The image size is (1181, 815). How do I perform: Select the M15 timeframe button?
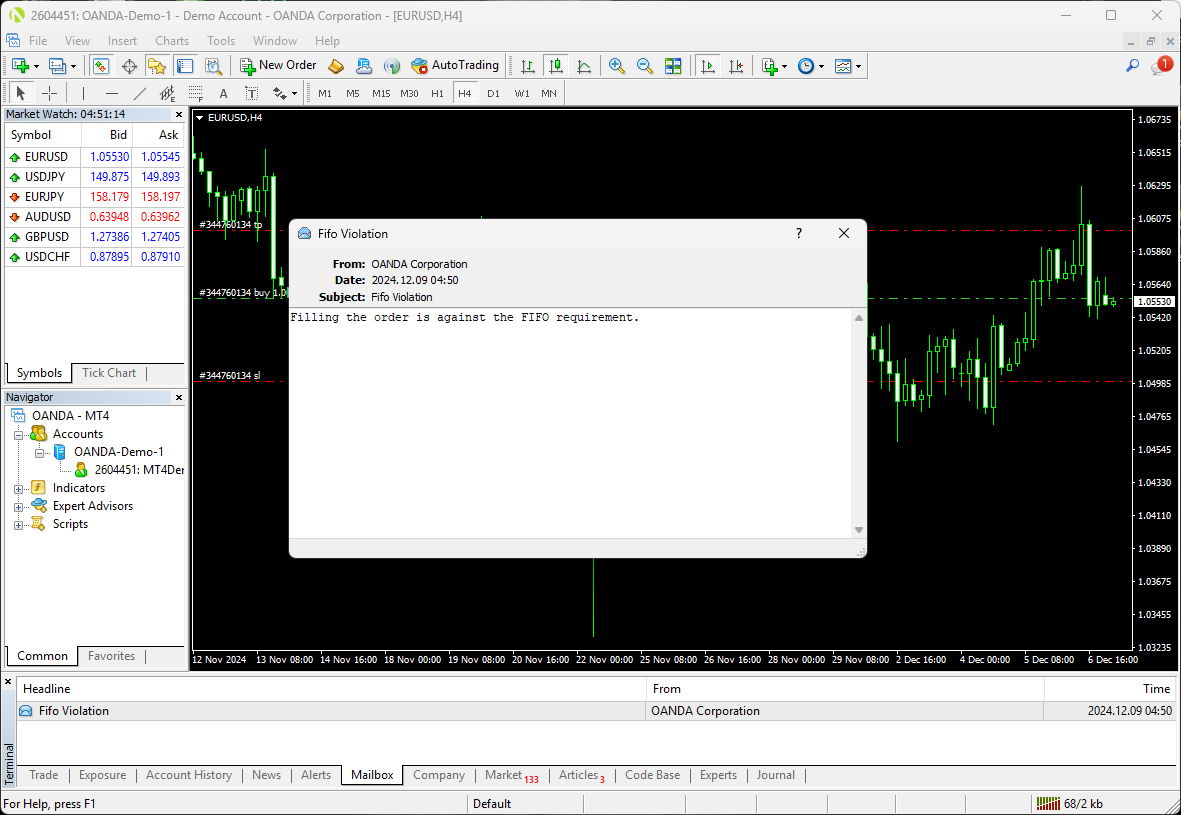[381, 93]
